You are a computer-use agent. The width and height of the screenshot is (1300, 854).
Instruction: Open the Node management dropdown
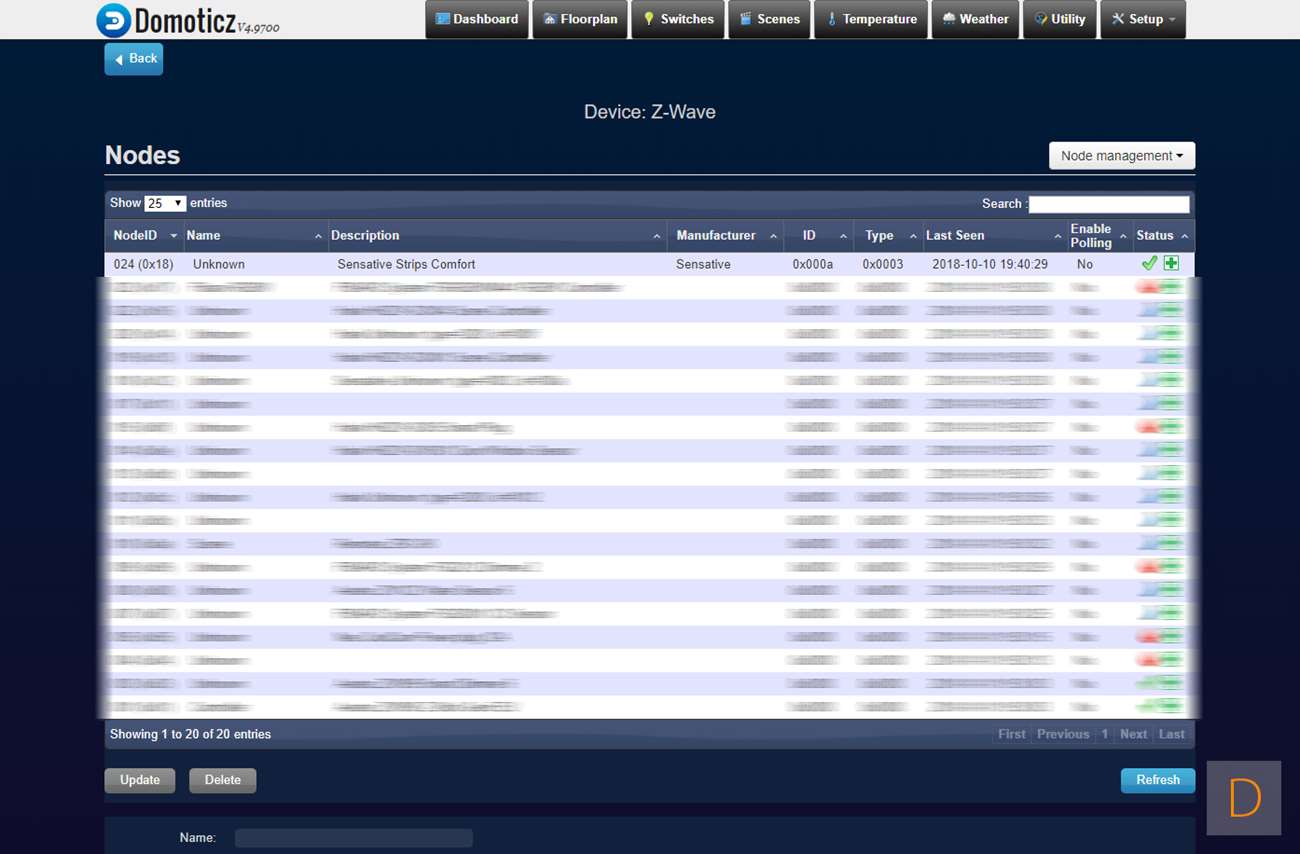[1121, 156]
